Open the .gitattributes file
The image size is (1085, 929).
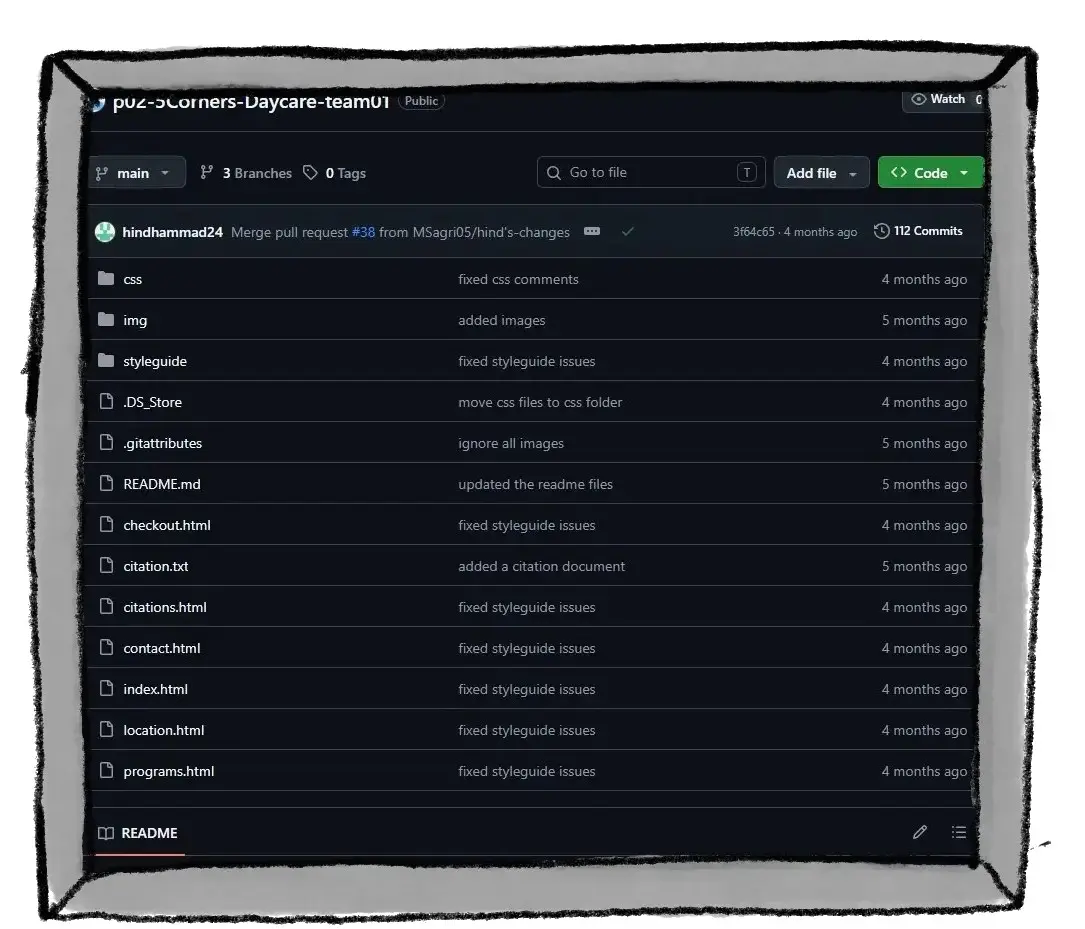click(x=163, y=443)
